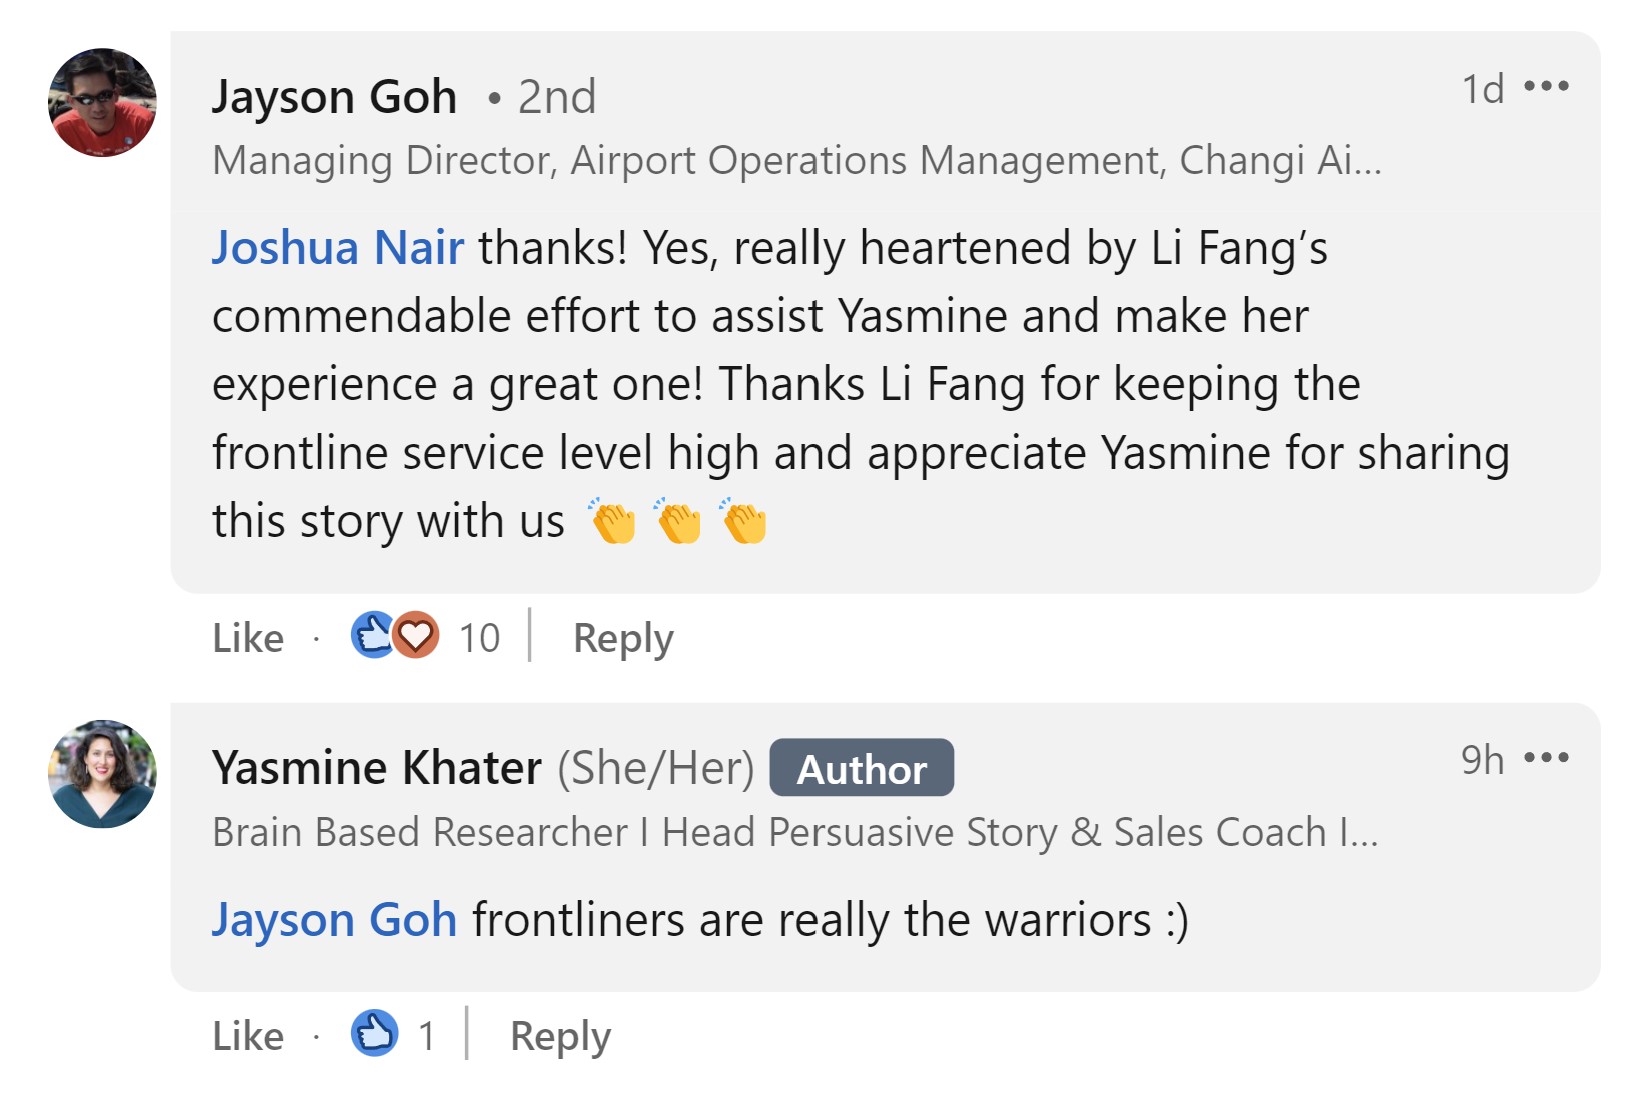Click Jayson Goh commenter name heading
Viewport: 1626px width, 1094px height.
[334, 97]
